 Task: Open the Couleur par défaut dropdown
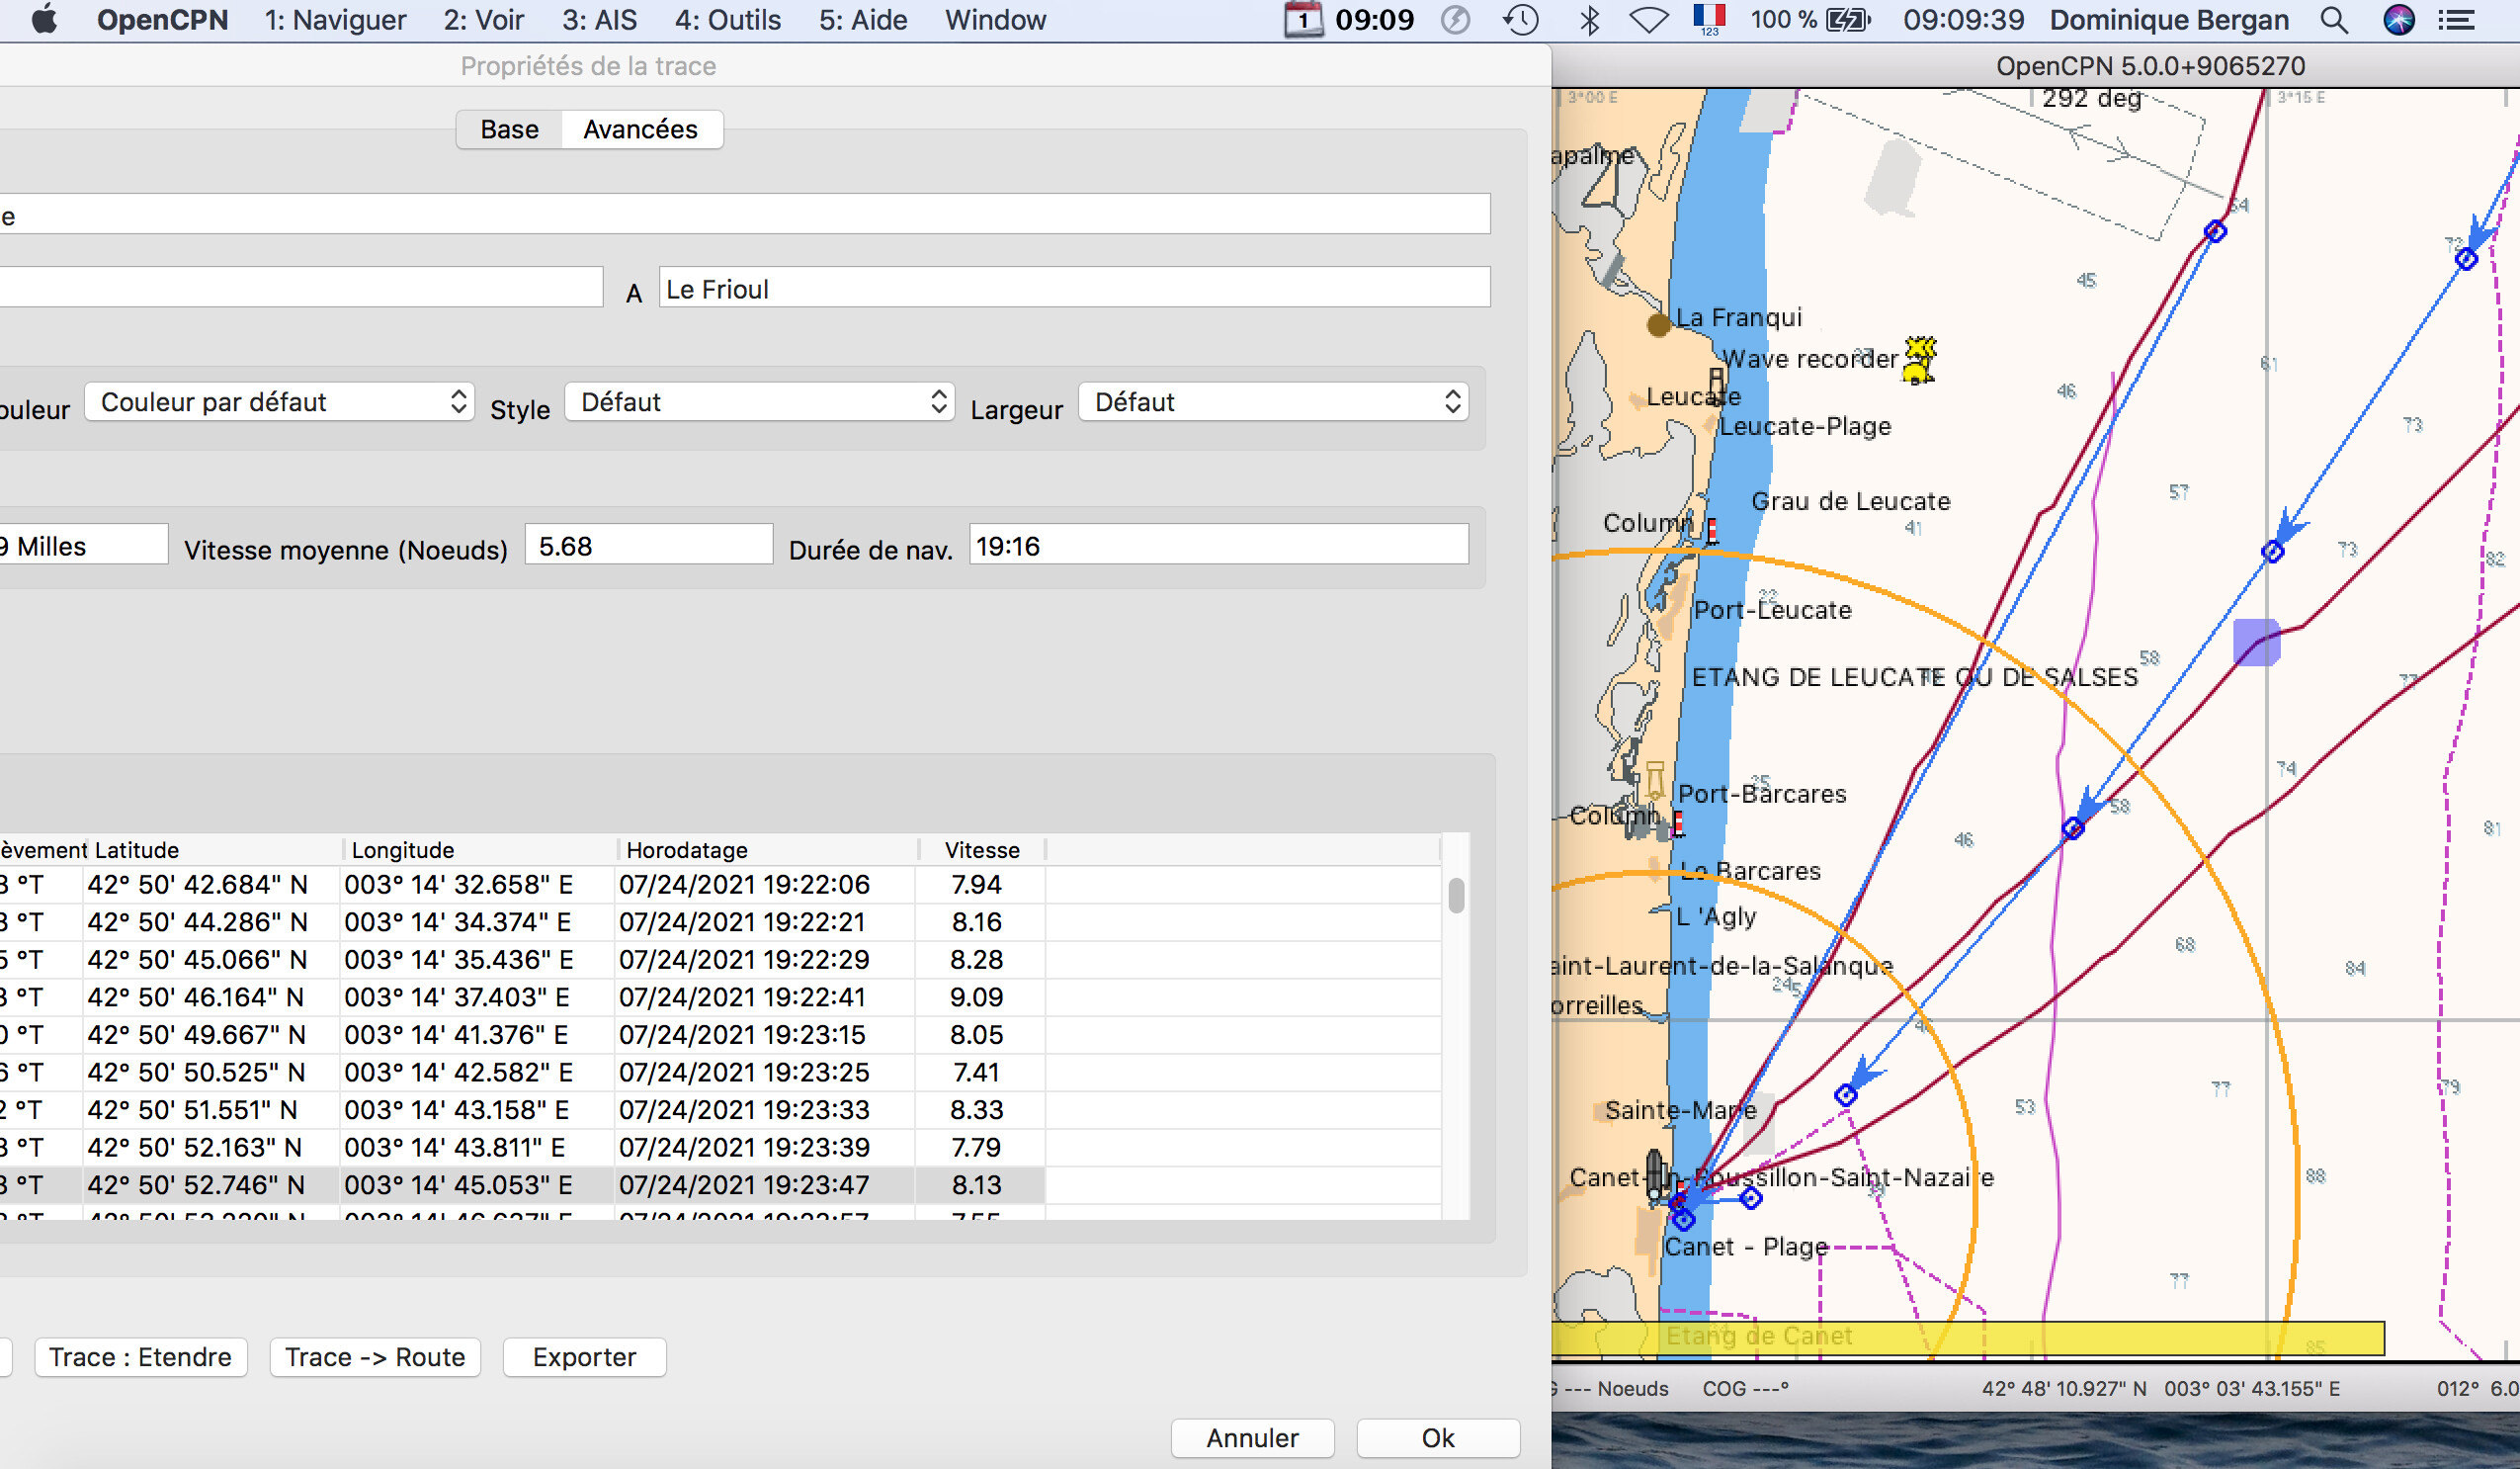pyautogui.click(x=279, y=402)
